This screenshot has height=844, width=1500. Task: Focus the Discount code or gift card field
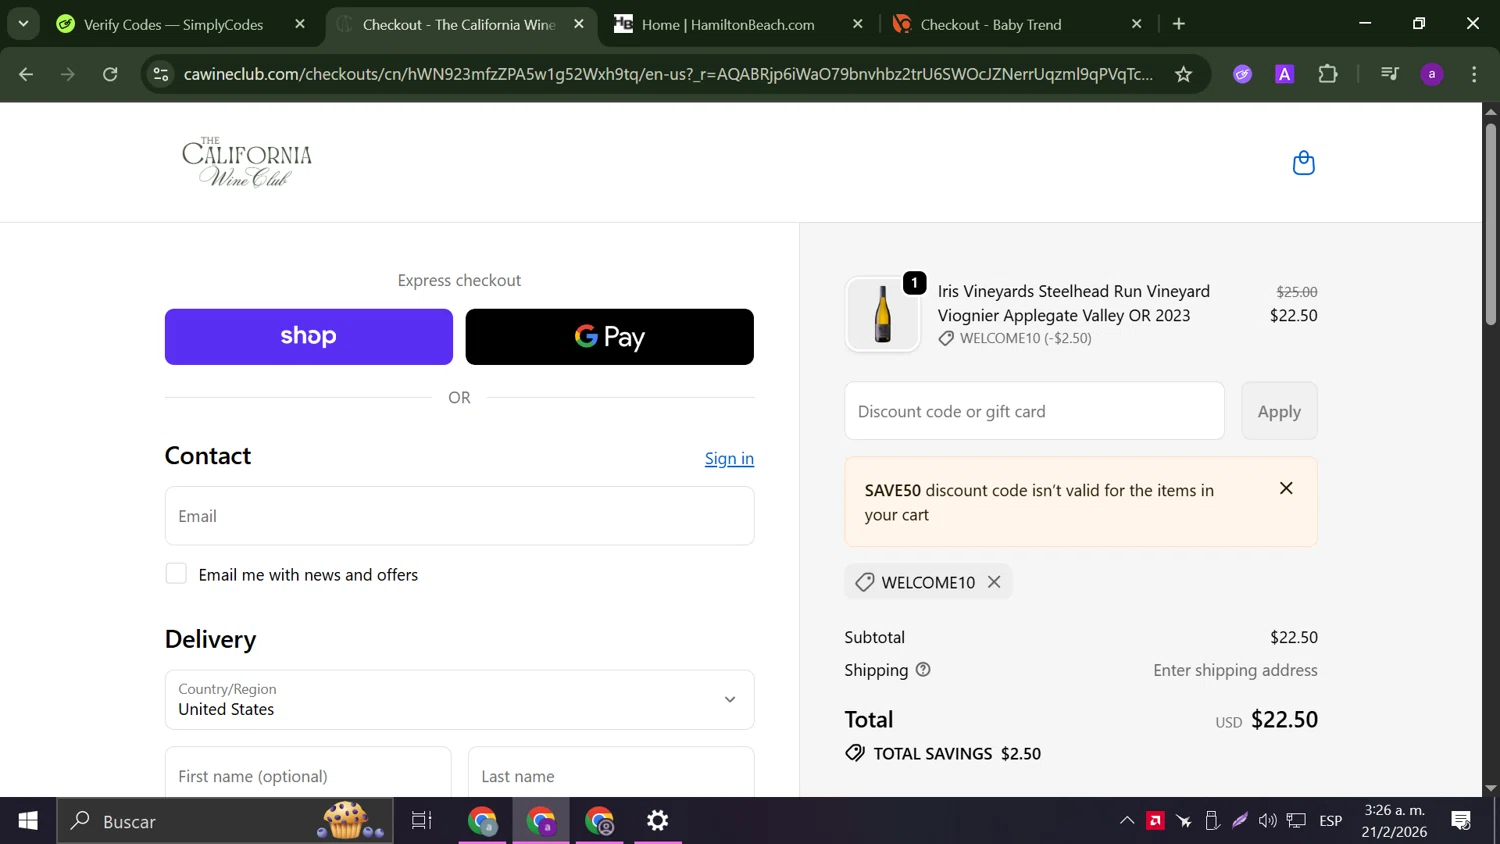(1034, 411)
